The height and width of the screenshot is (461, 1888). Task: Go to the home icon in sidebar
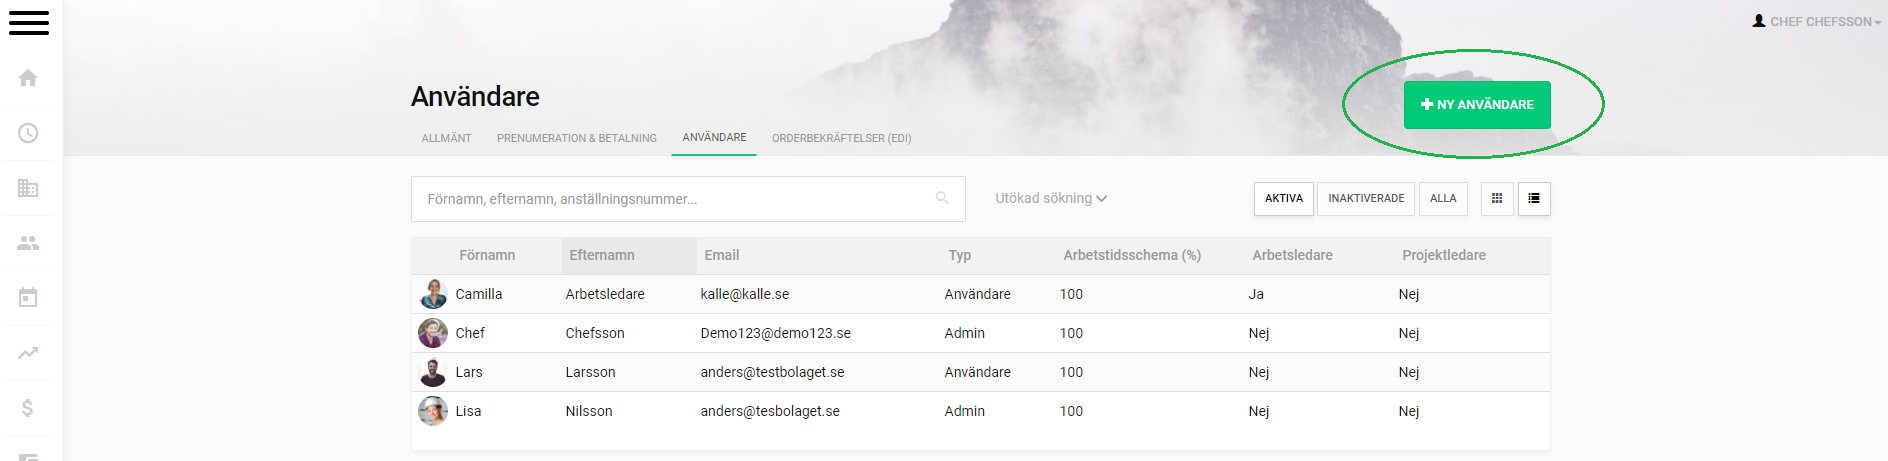(28, 78)
